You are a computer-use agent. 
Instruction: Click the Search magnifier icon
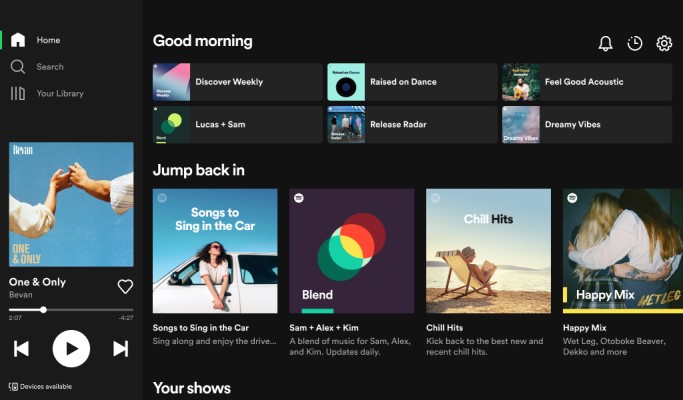[x=18, y=67]
